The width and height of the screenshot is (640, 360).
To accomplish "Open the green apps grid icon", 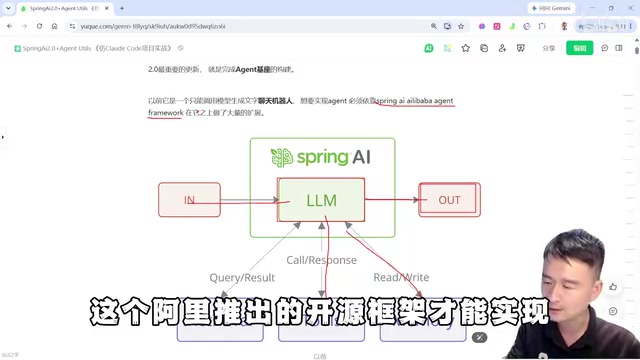I will pos(447,48).
